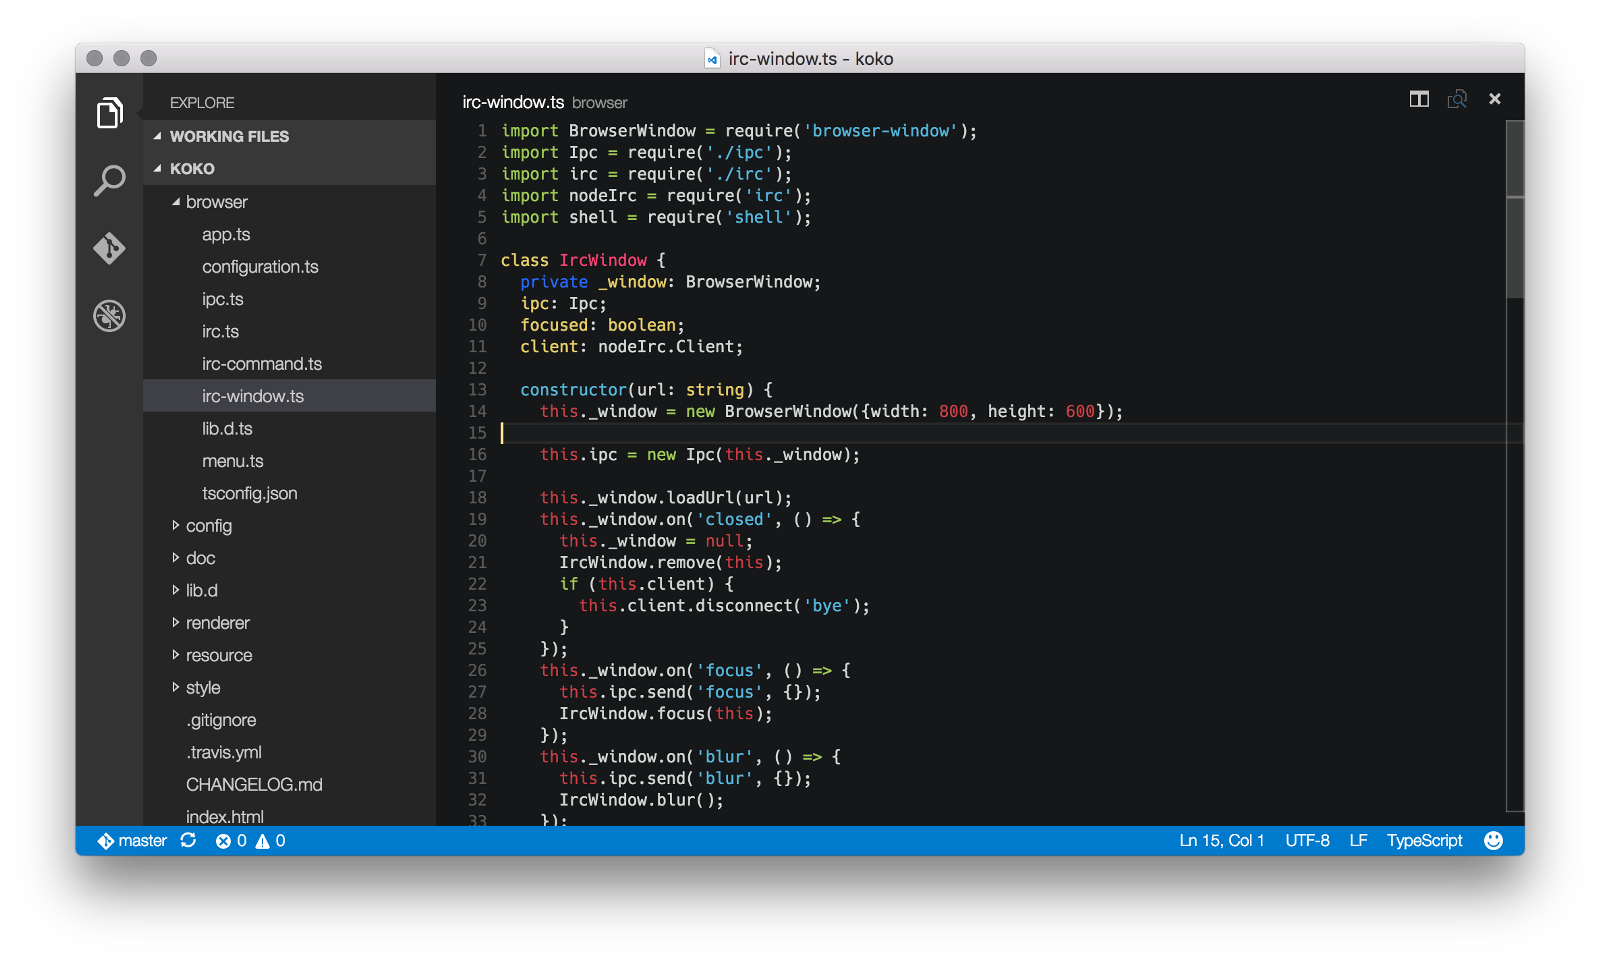Open the Git source control view
This screenshot has height=963, width=1600.
coord(110,248)
